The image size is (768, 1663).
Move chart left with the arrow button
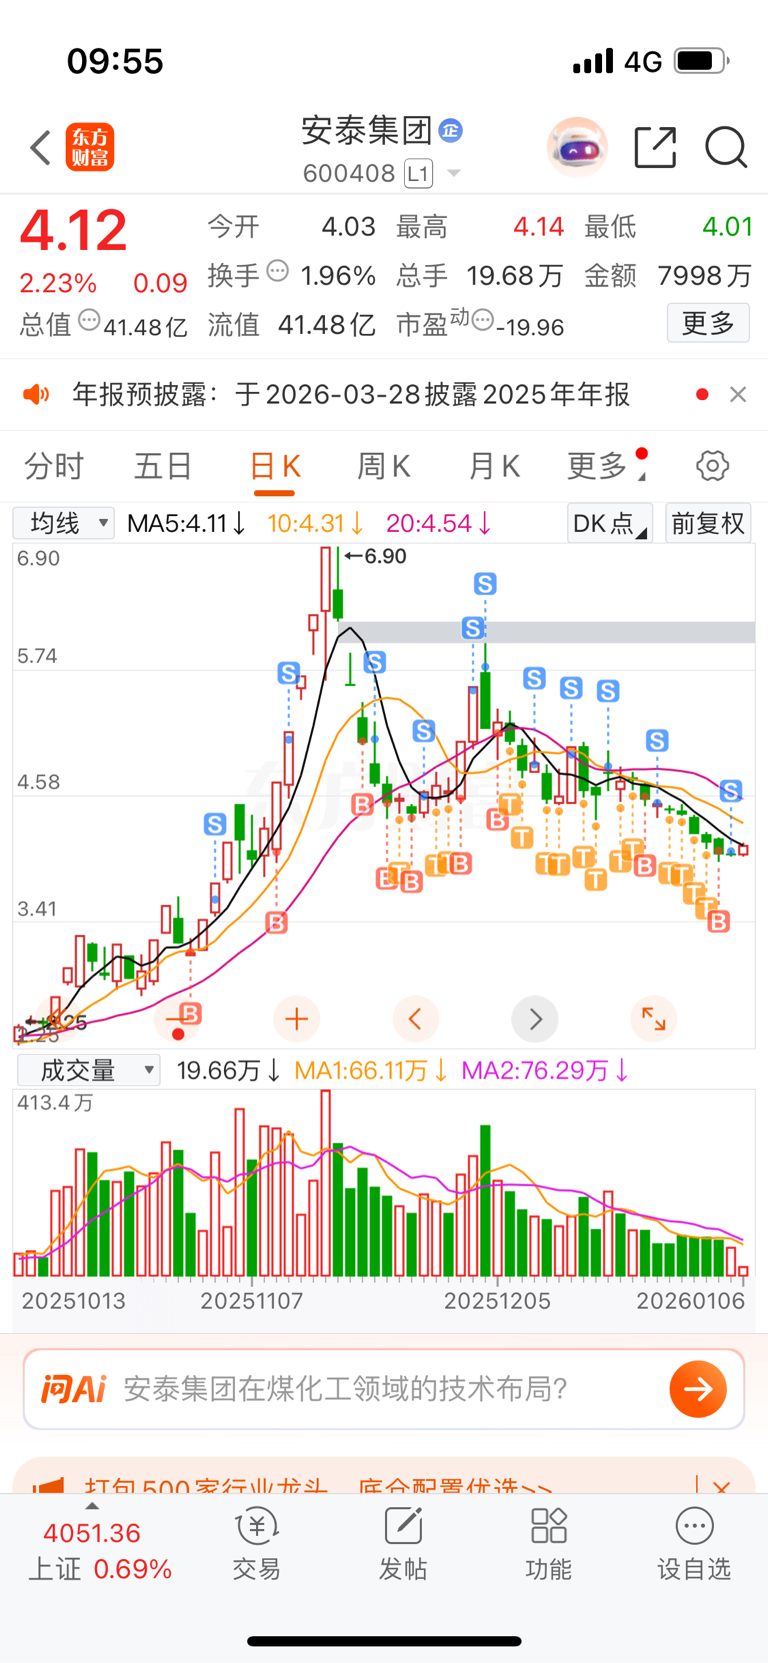(416, 1019)
